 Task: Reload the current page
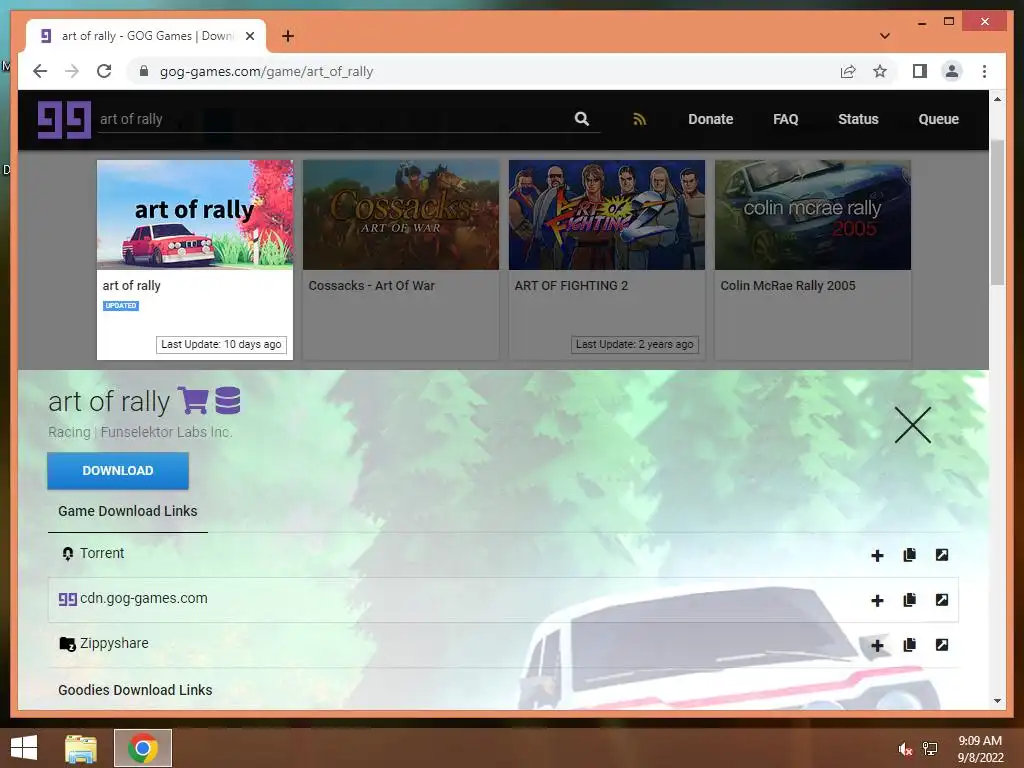coord(104,71)
